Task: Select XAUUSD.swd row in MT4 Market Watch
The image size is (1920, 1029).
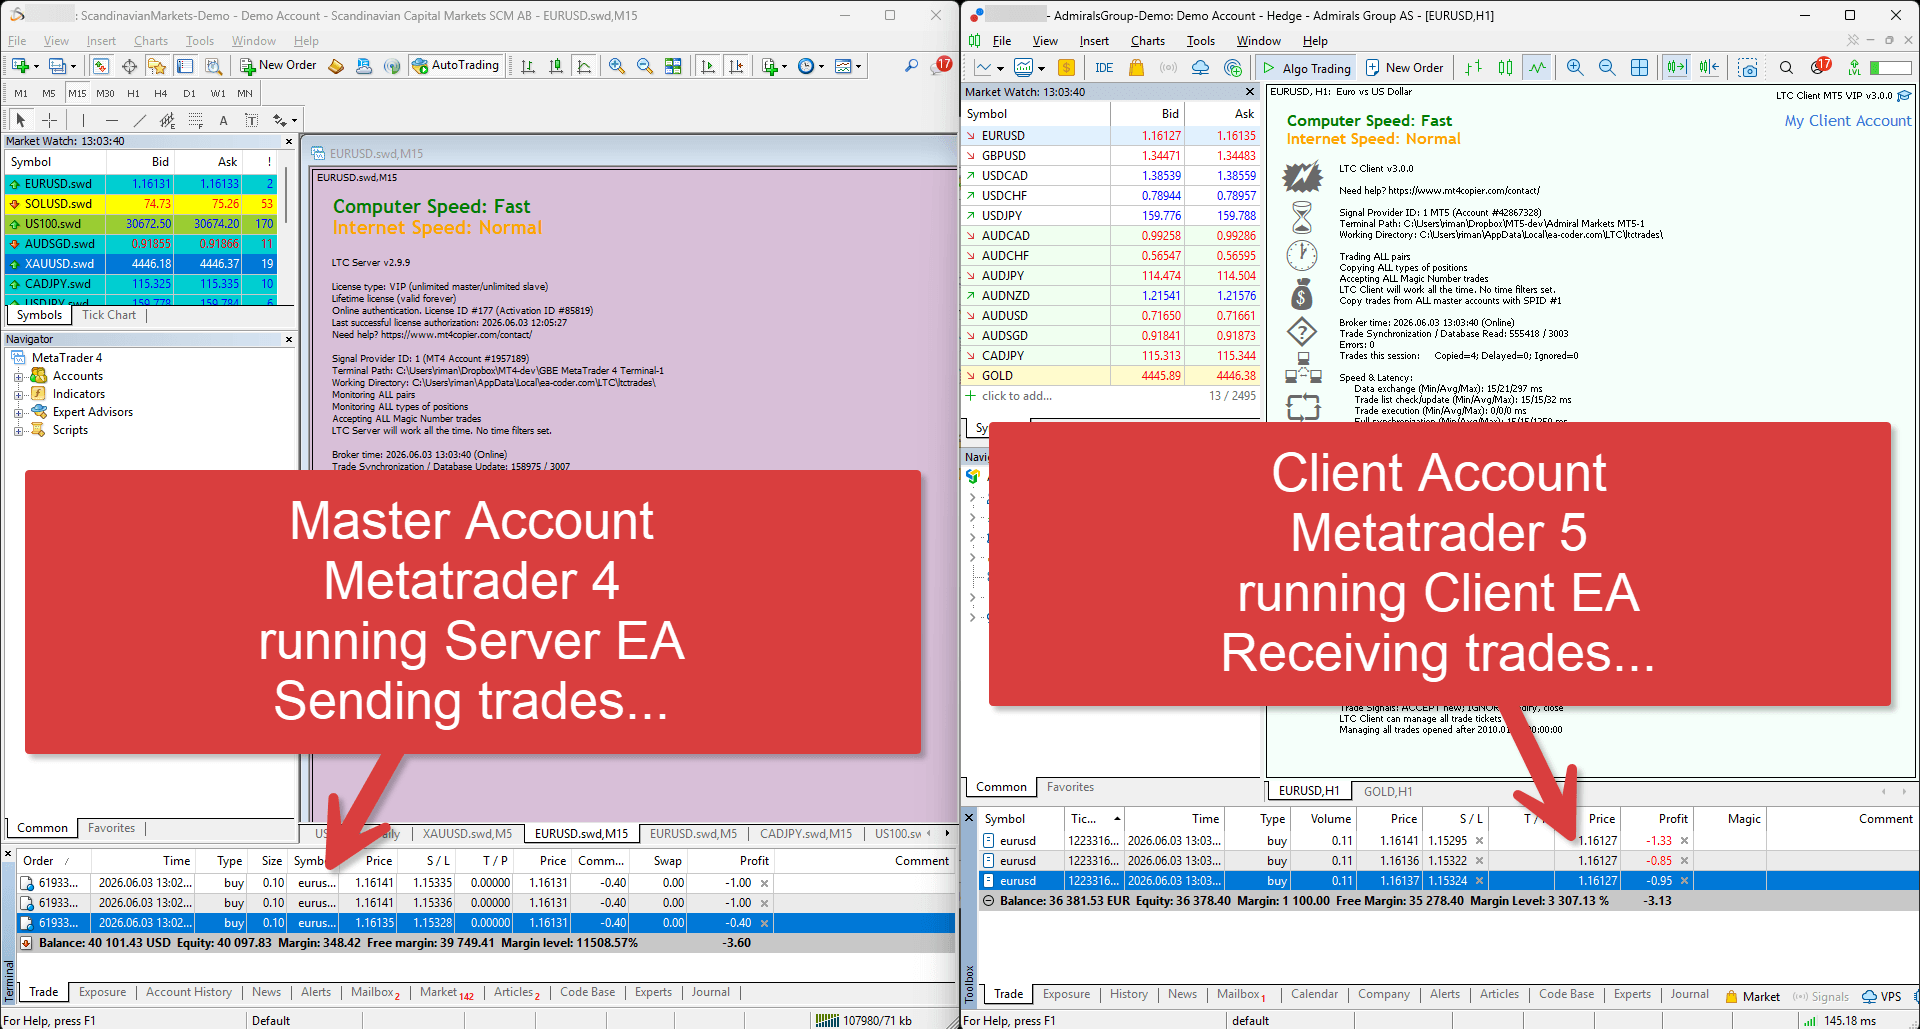Action: click(141, 264)
